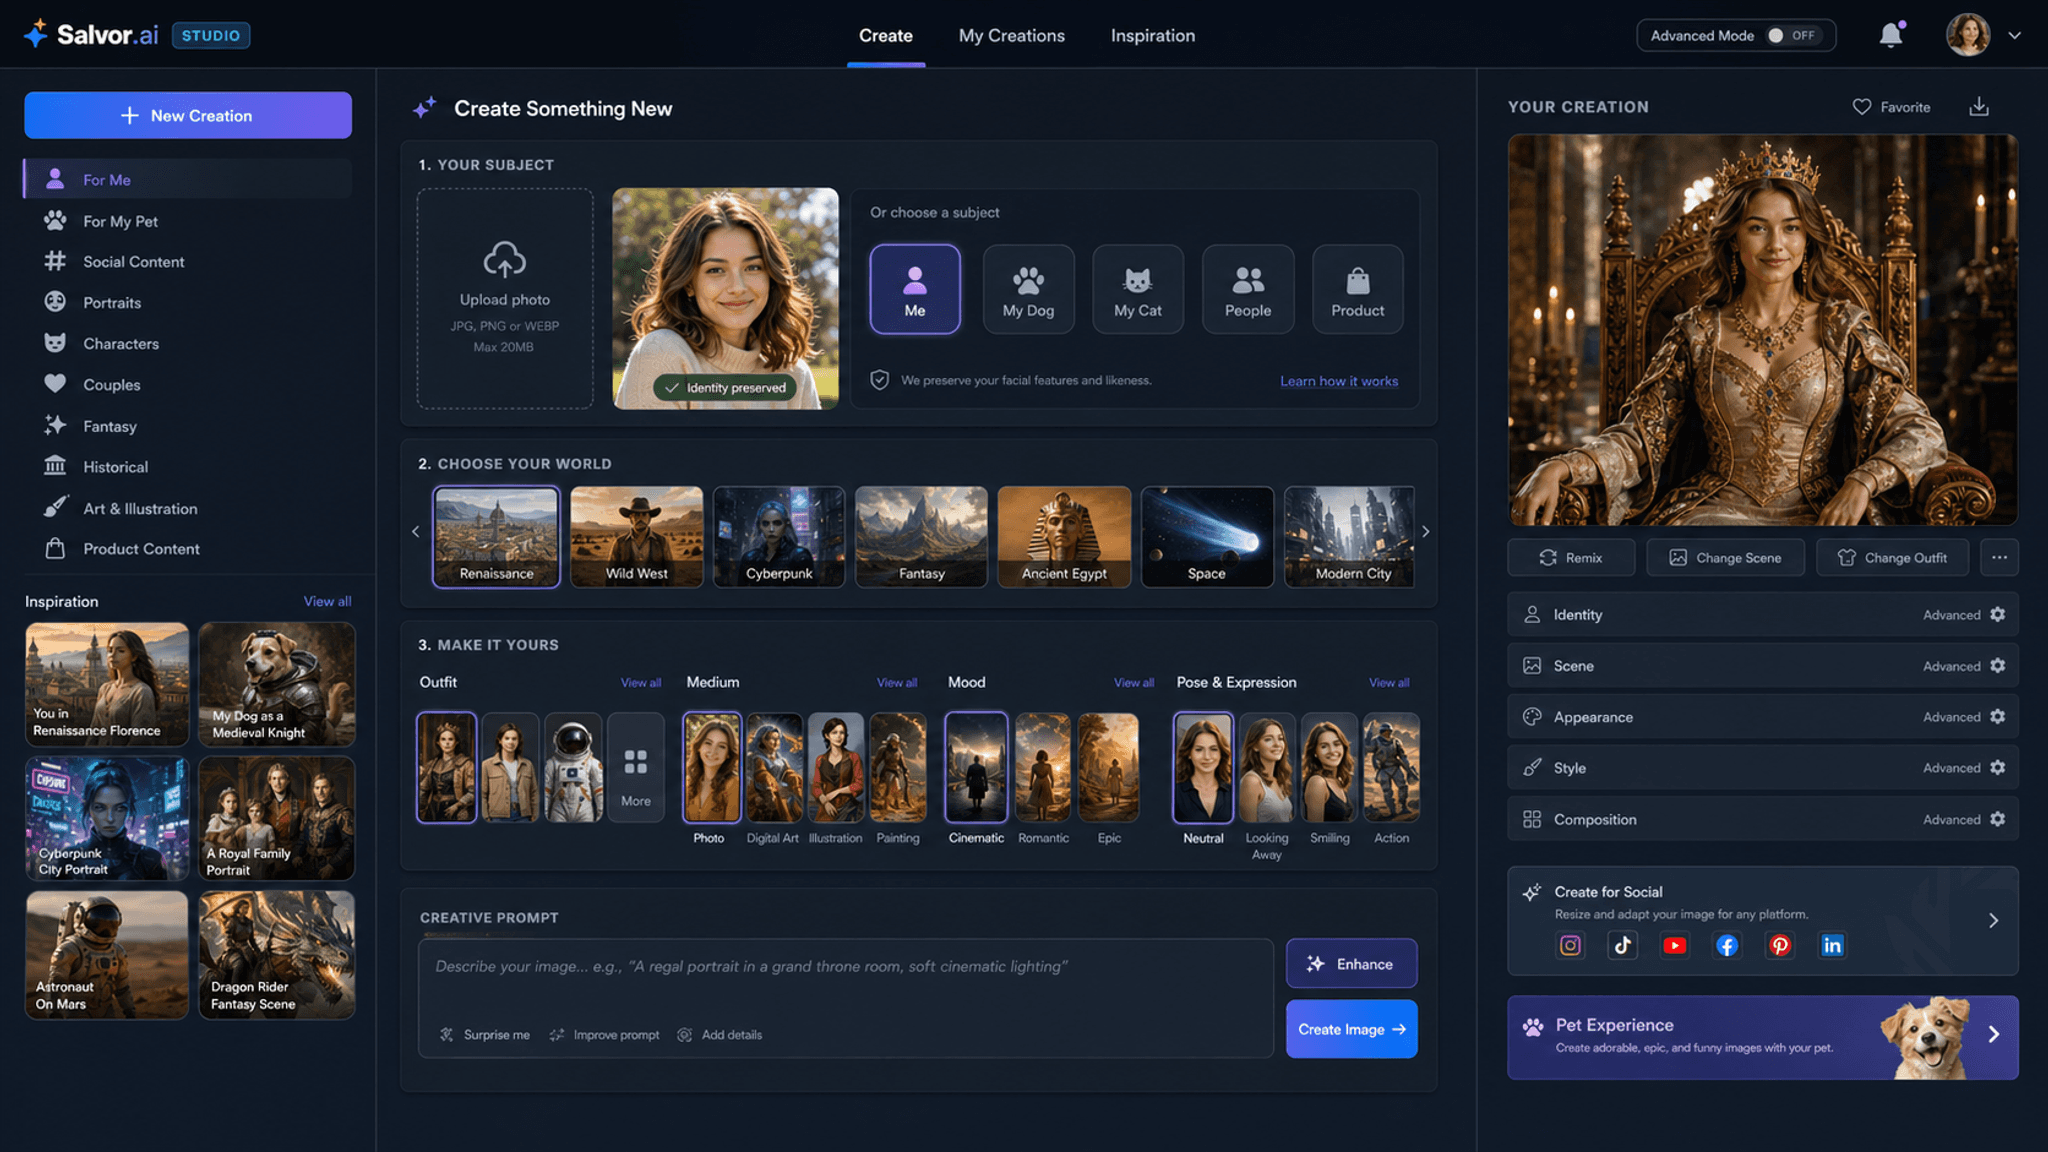Click the YouTube icon in Create for Social

(x=1675, y=945)
